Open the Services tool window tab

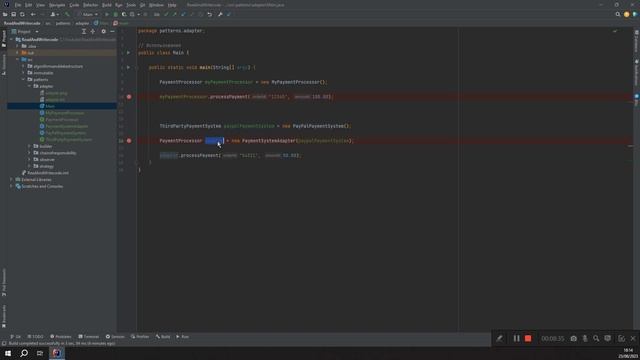[115, 337]
